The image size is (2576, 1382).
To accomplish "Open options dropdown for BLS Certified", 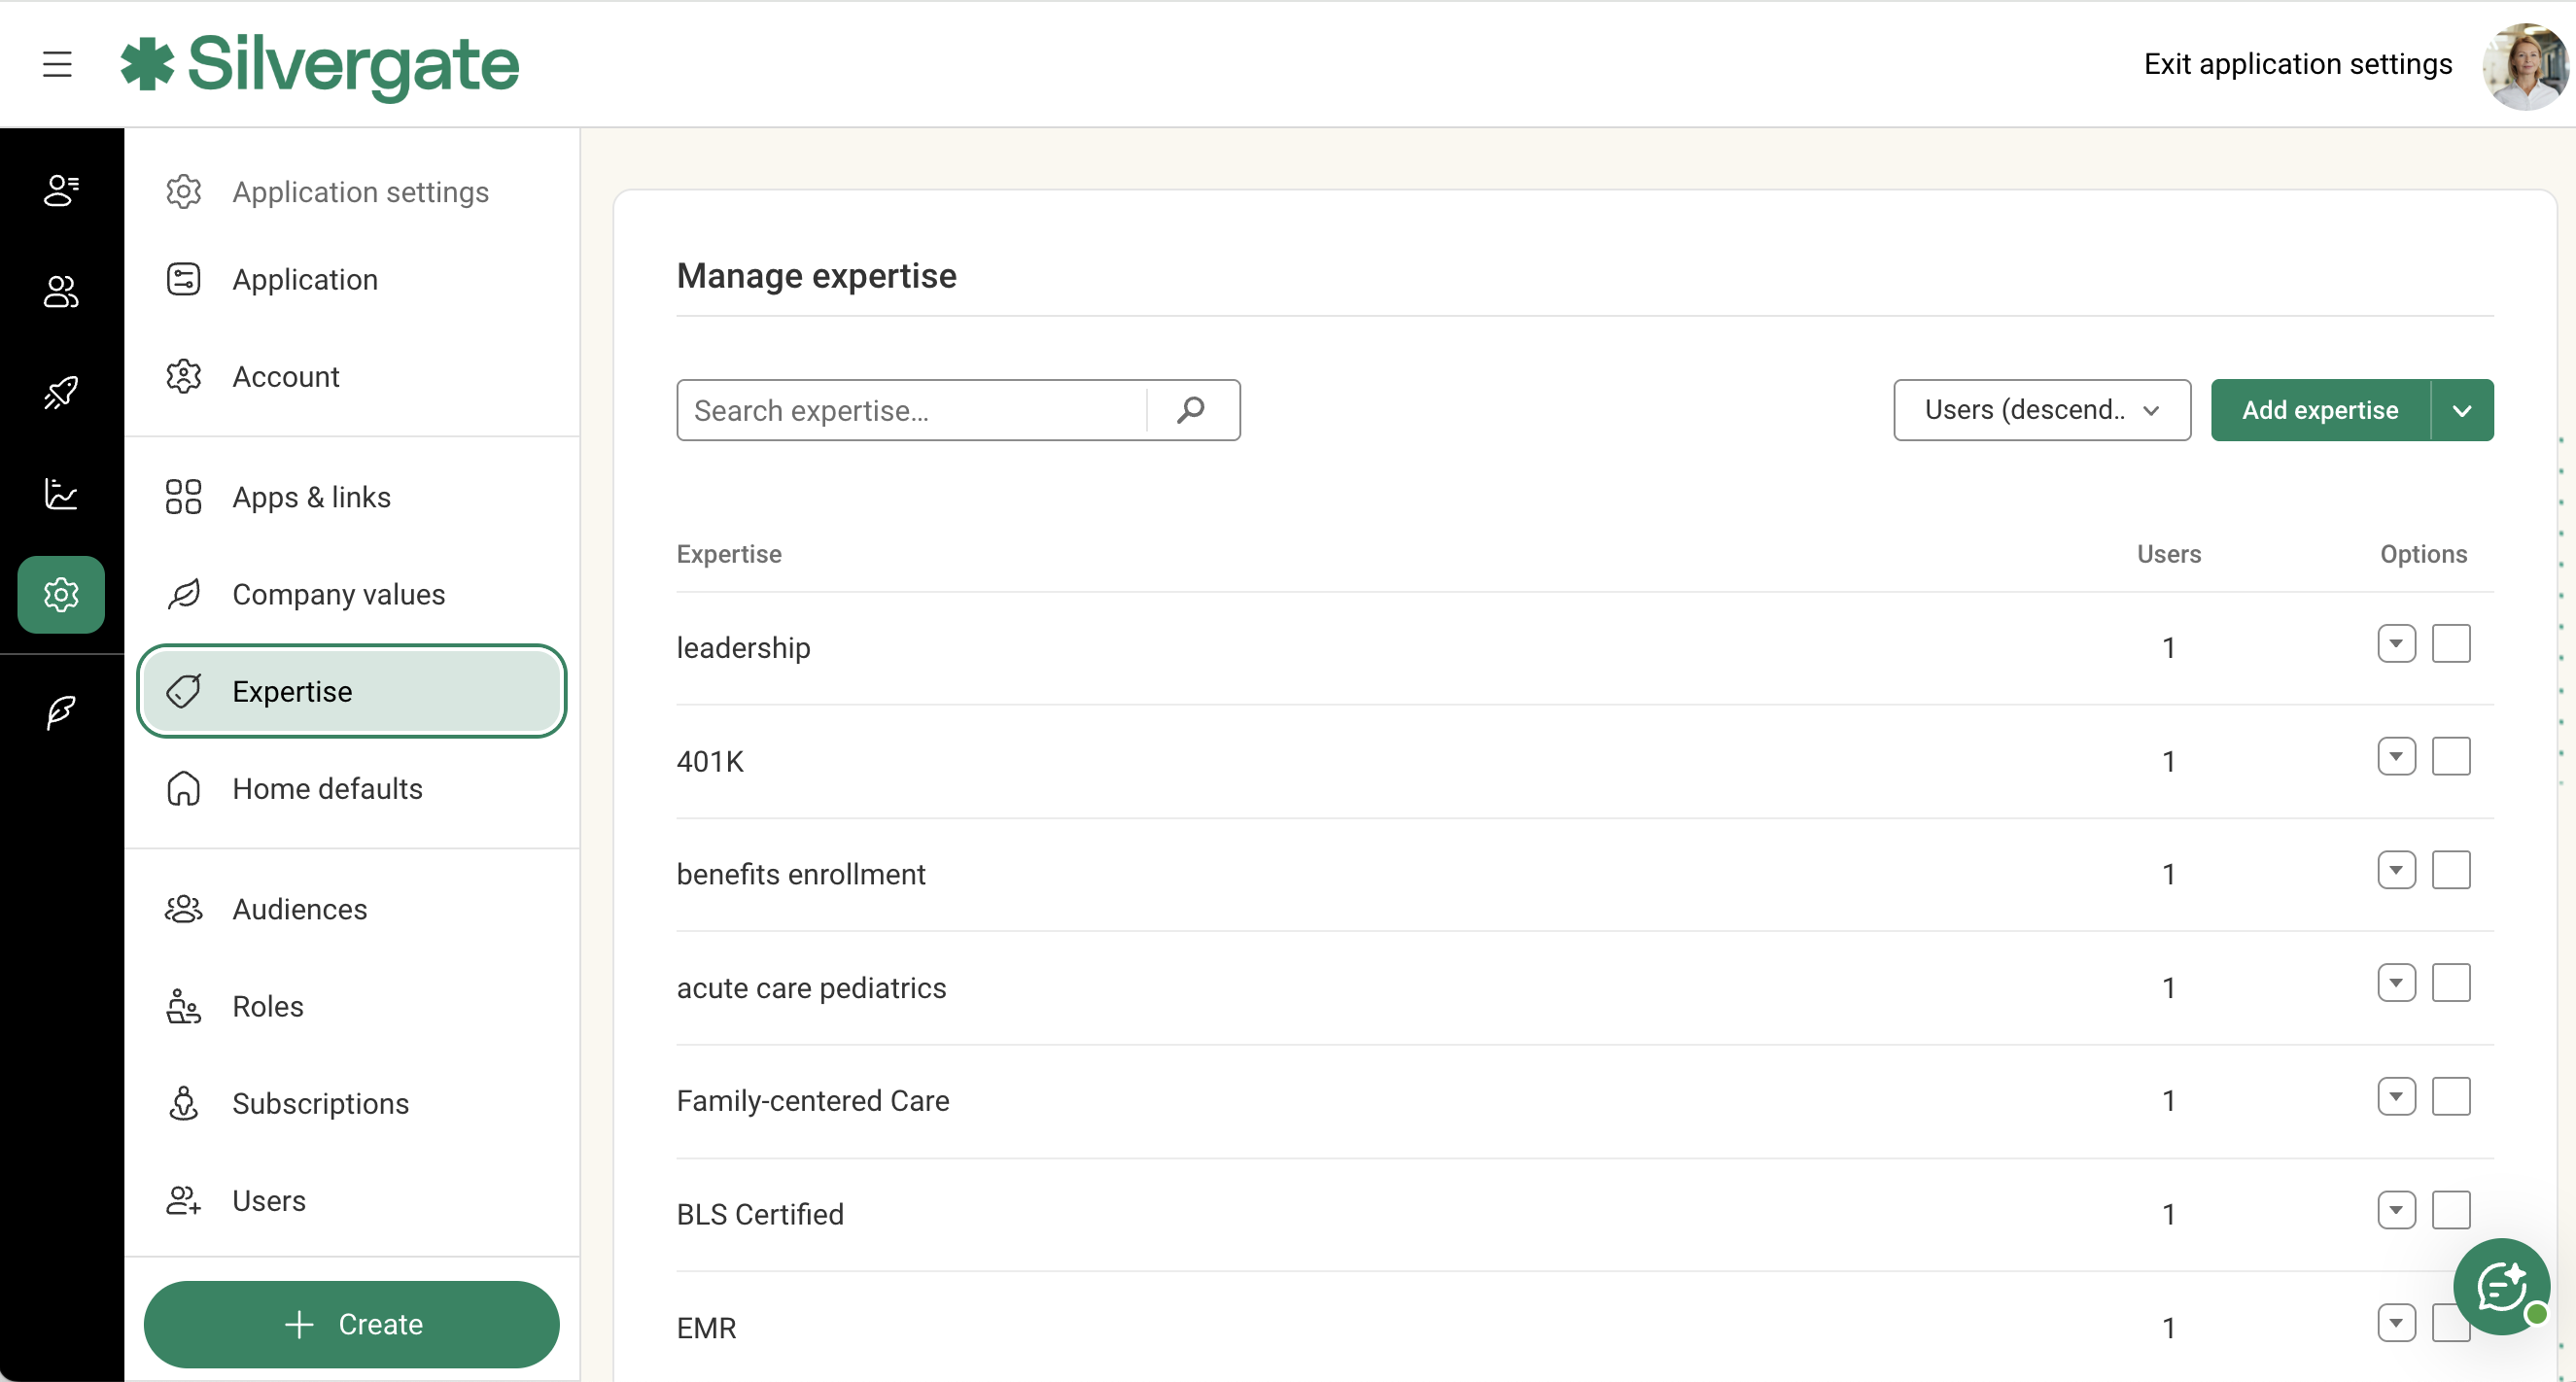I will tap(2396, 1210).
